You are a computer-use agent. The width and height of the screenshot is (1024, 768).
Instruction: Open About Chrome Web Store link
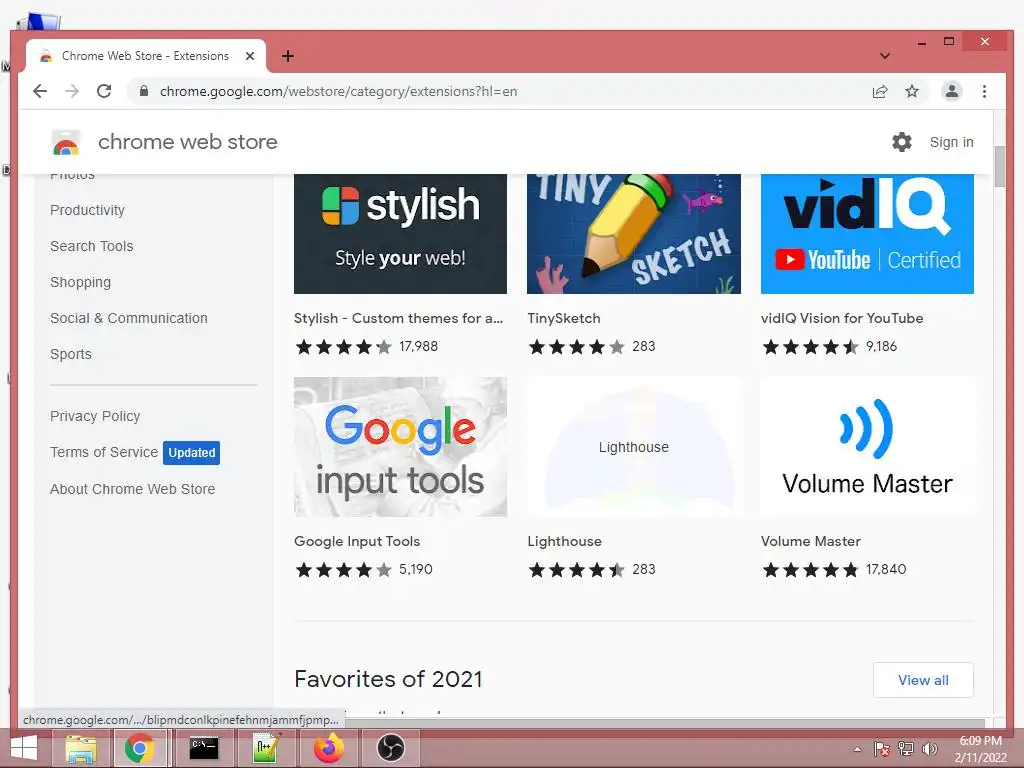(x=133, y=489)
